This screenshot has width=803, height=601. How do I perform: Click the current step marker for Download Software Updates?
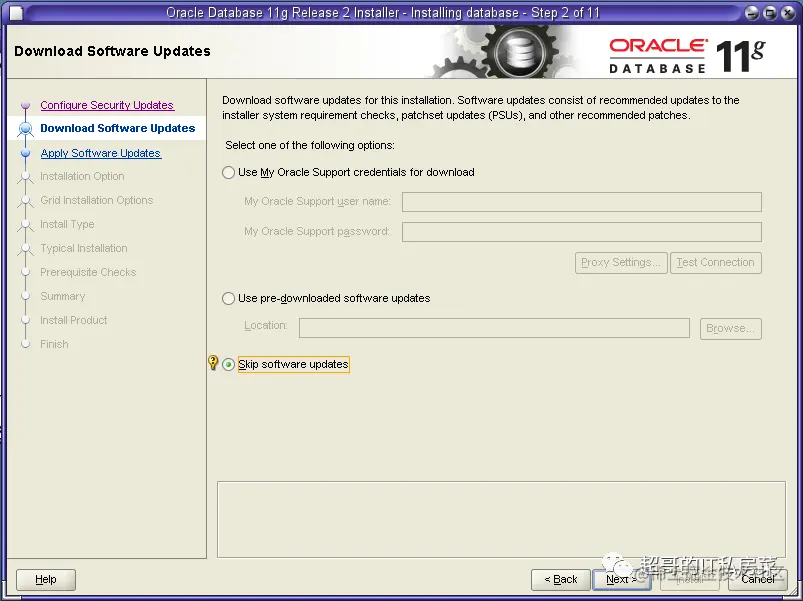point(26,128)
